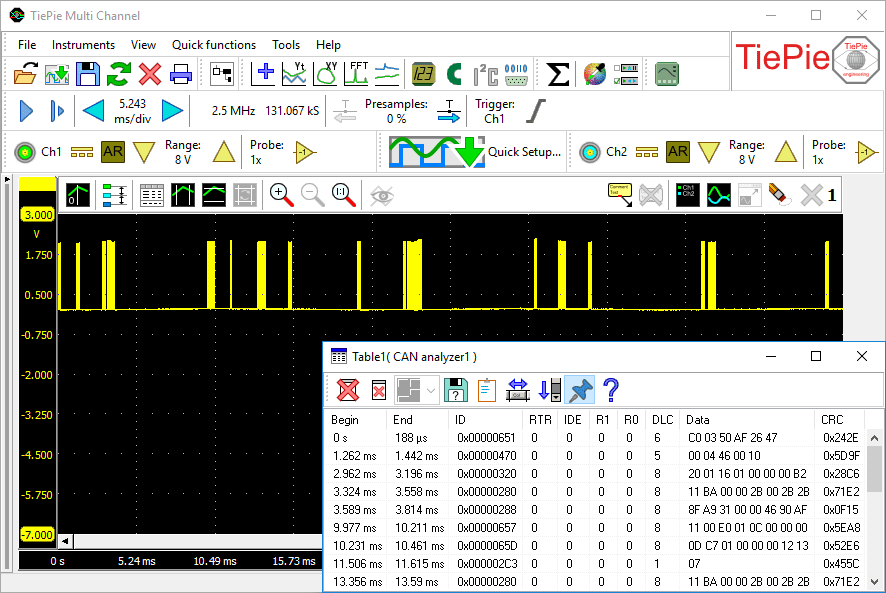Click the Quick Setup button
Image resolution: width=886 pixels, height=593 pixels.
(x=476, y=152)
